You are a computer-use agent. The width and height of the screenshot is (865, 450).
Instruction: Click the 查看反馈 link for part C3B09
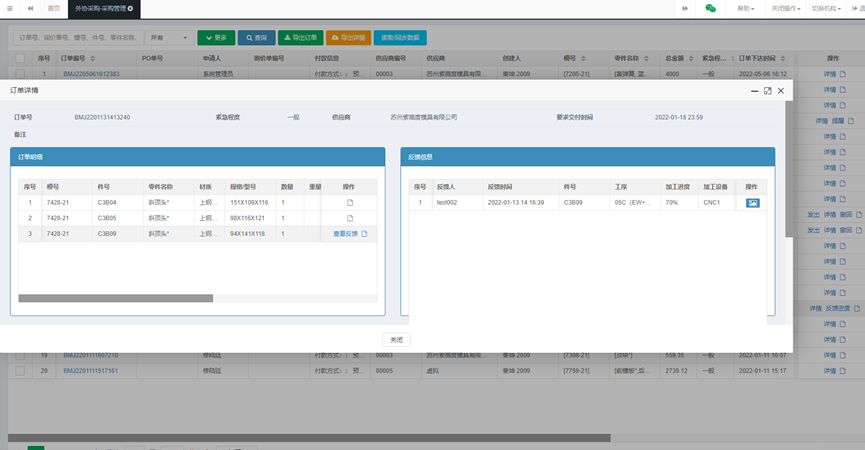pyautogui.click(x=345, y=234)
